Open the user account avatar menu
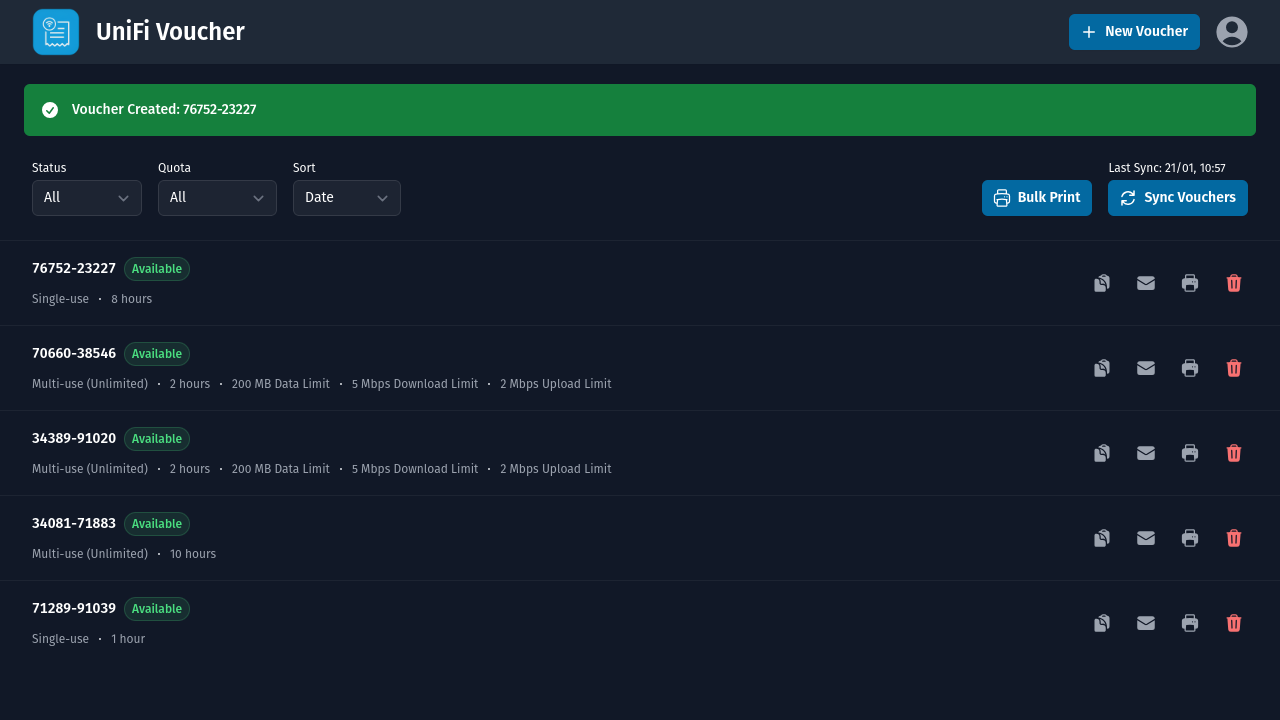 [1232, 31]
